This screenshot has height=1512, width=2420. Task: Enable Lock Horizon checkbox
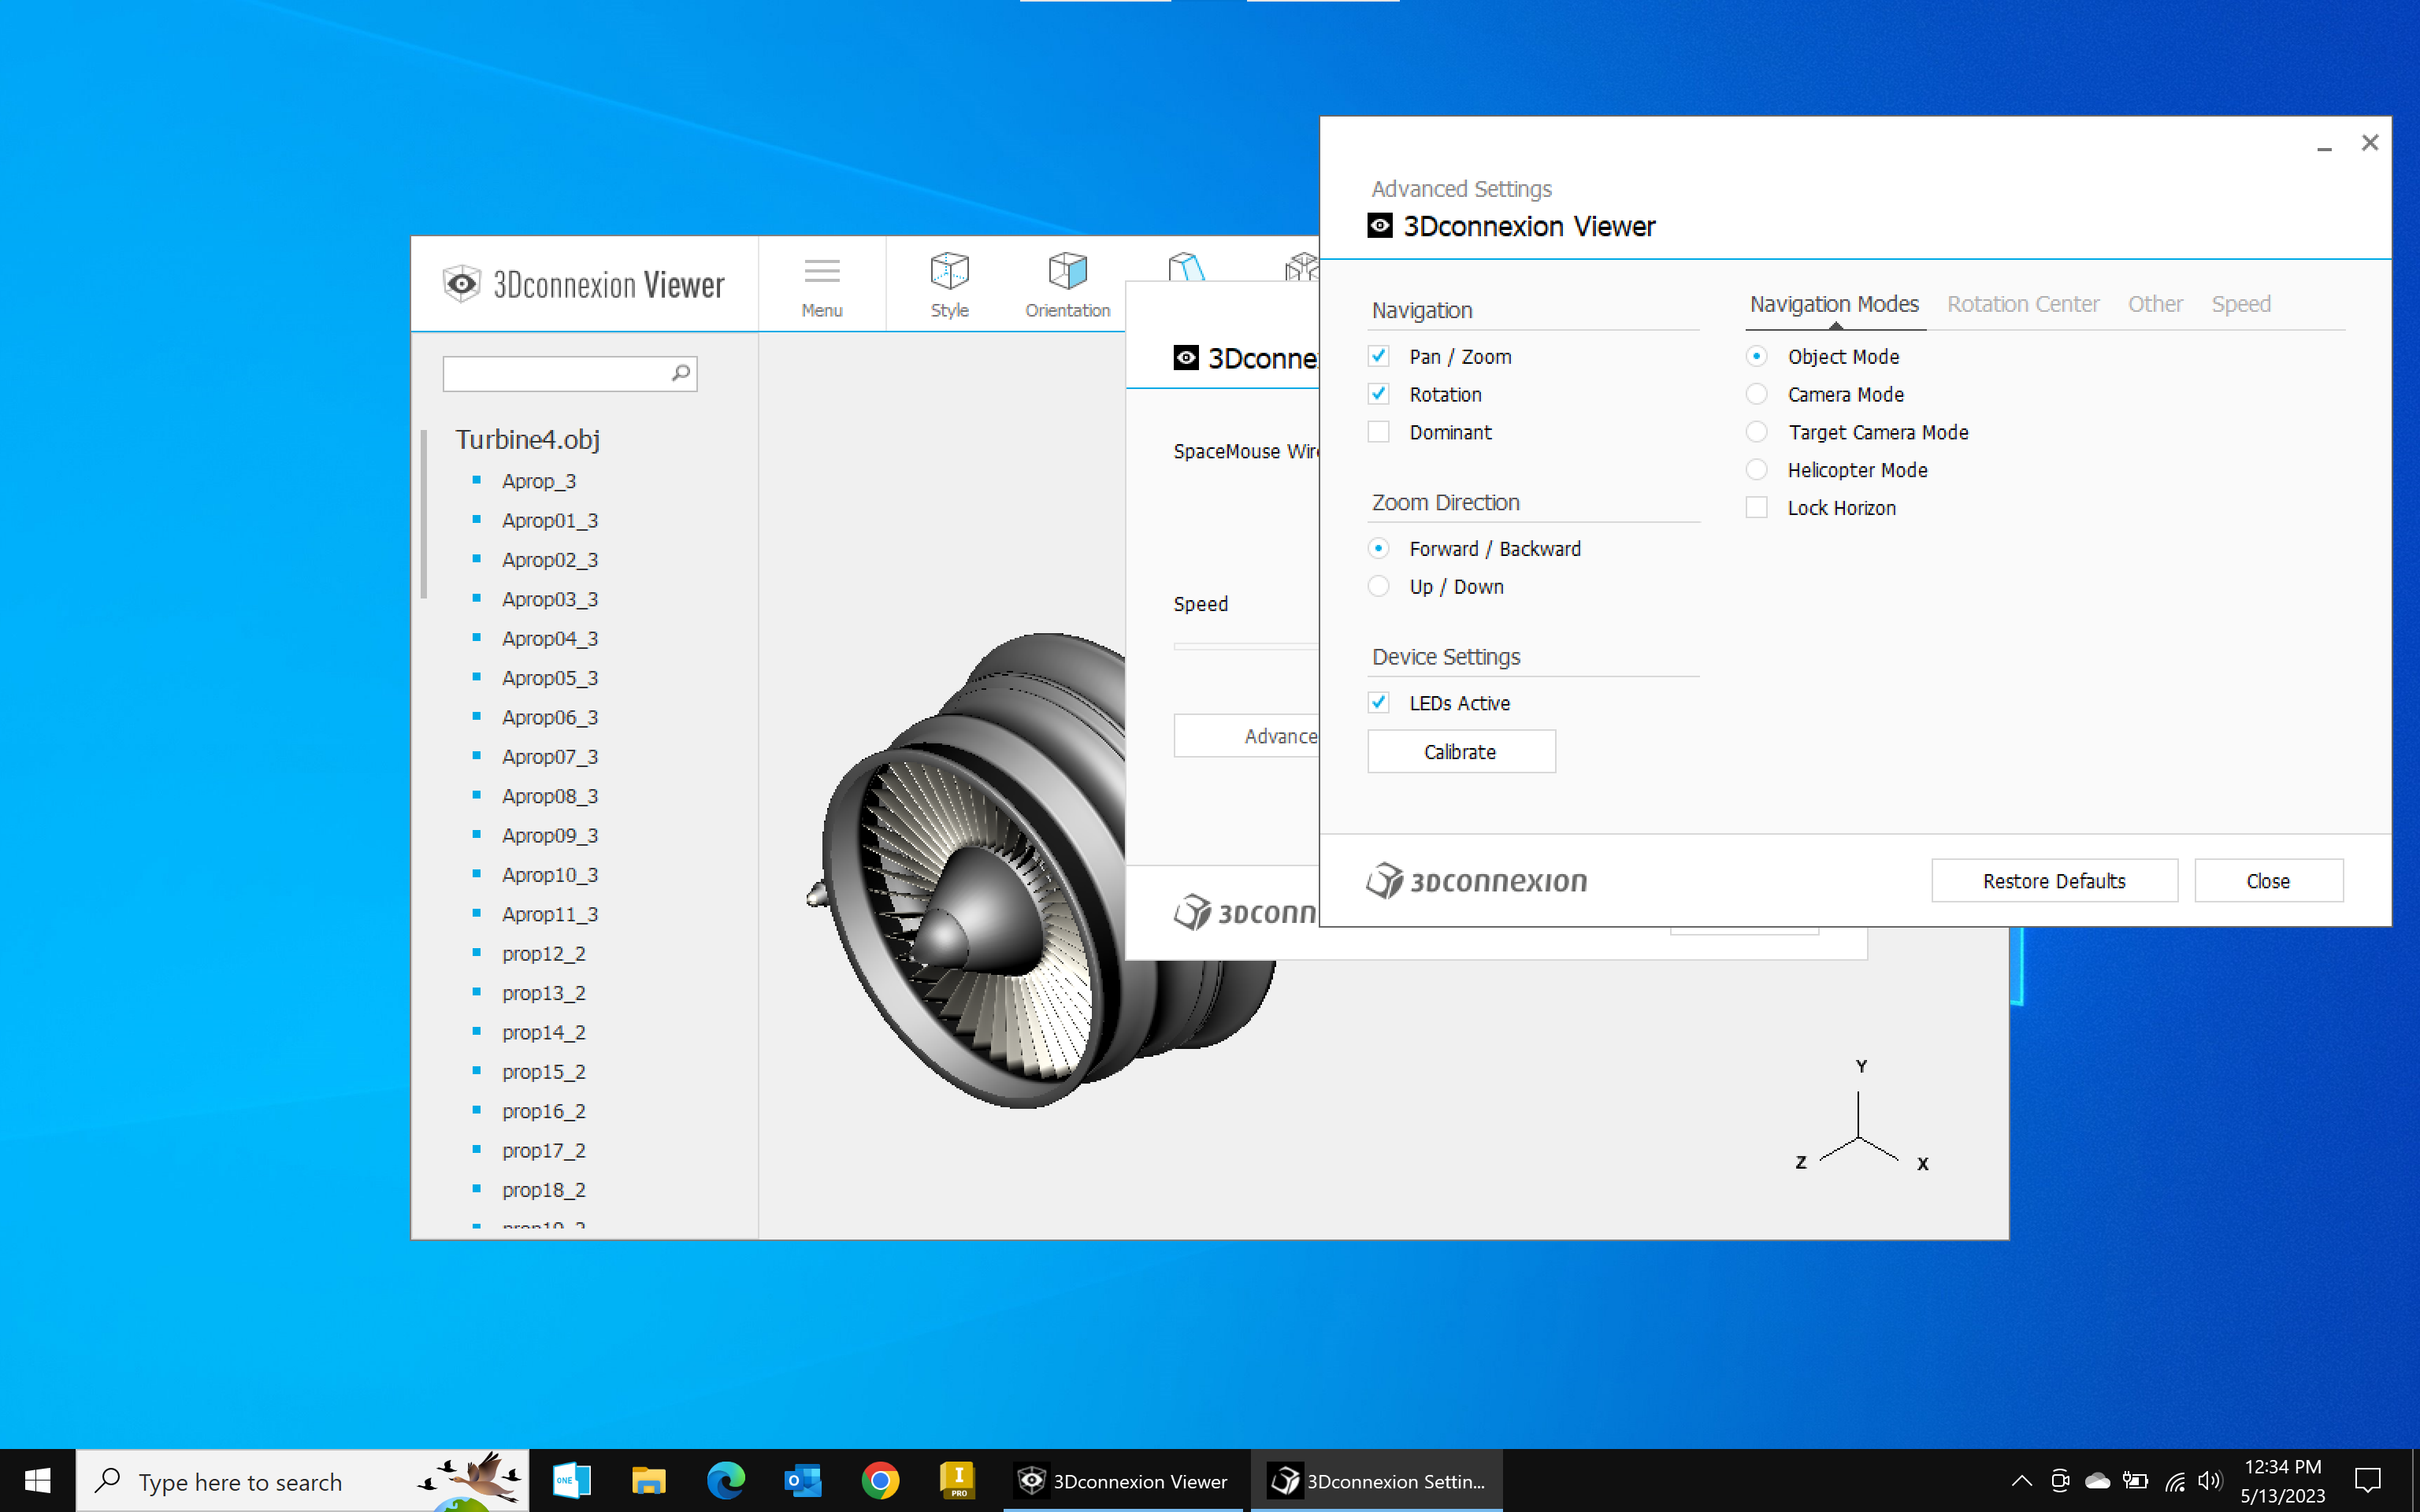click(1757, 508)
